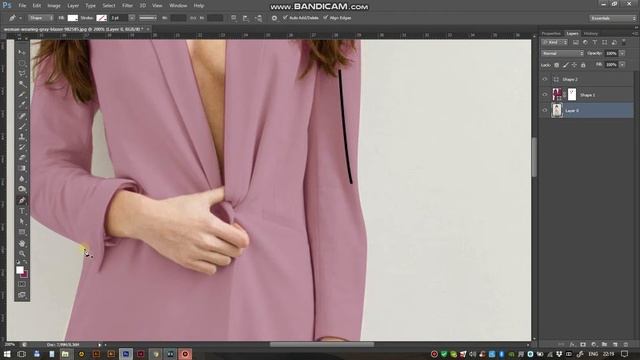Select the Blur tool
640x360 pixels.
tap(22, 179)
